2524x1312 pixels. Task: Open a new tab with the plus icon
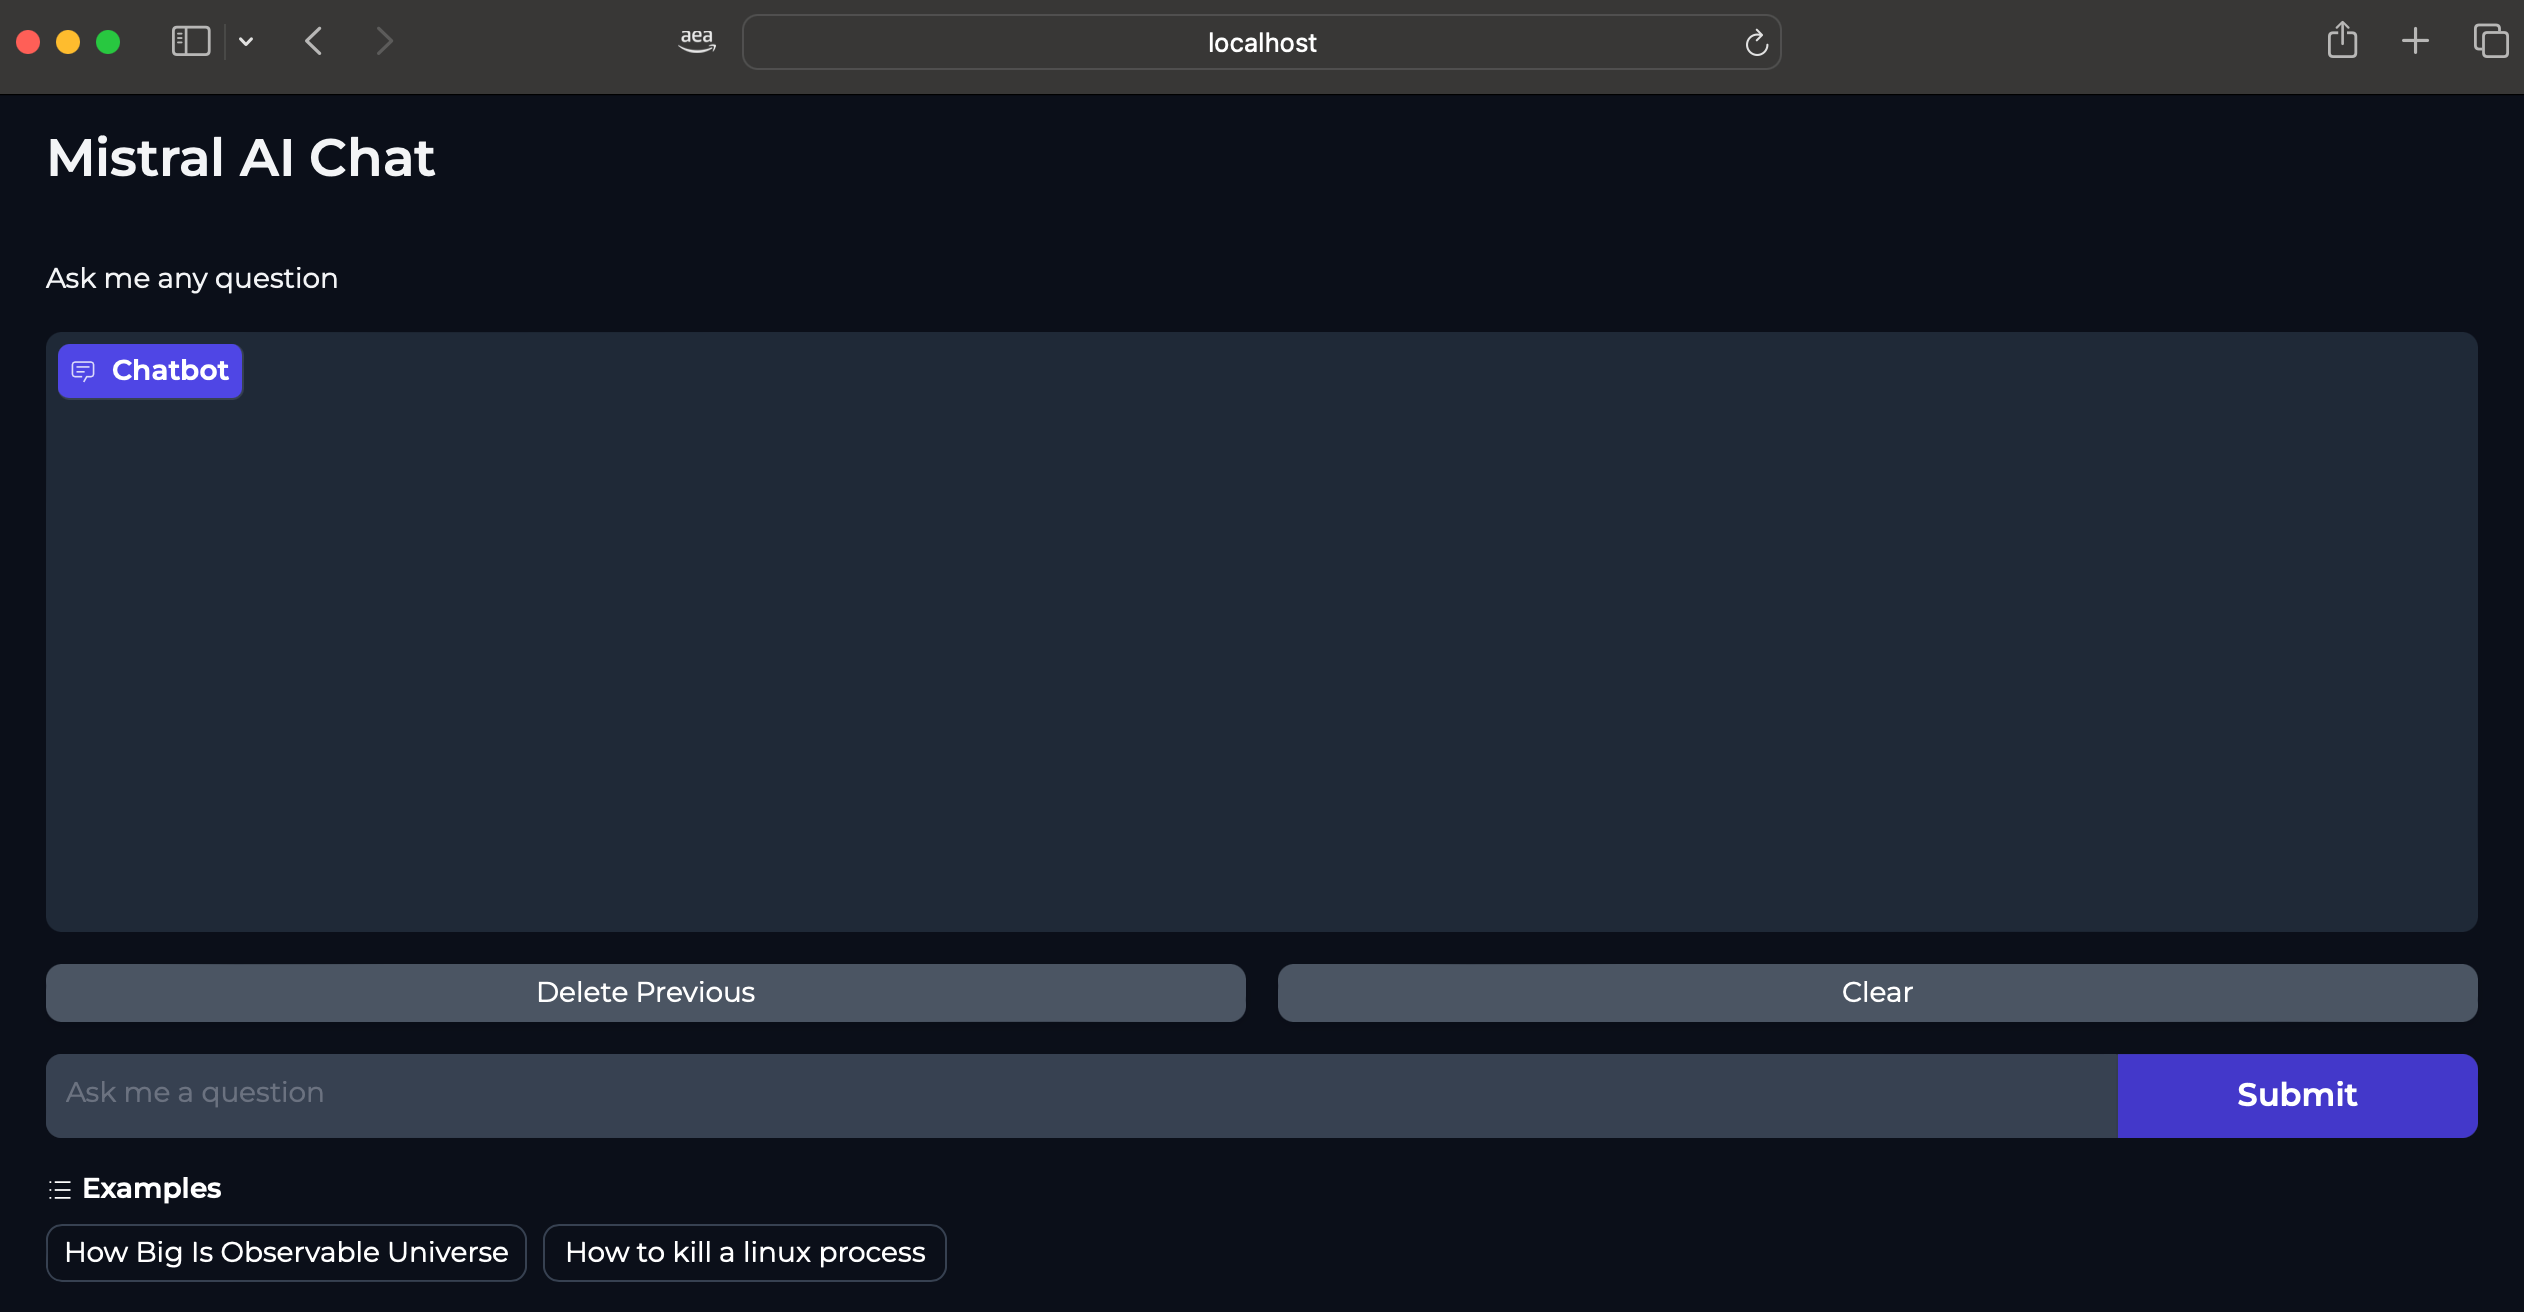point(2415,41)
